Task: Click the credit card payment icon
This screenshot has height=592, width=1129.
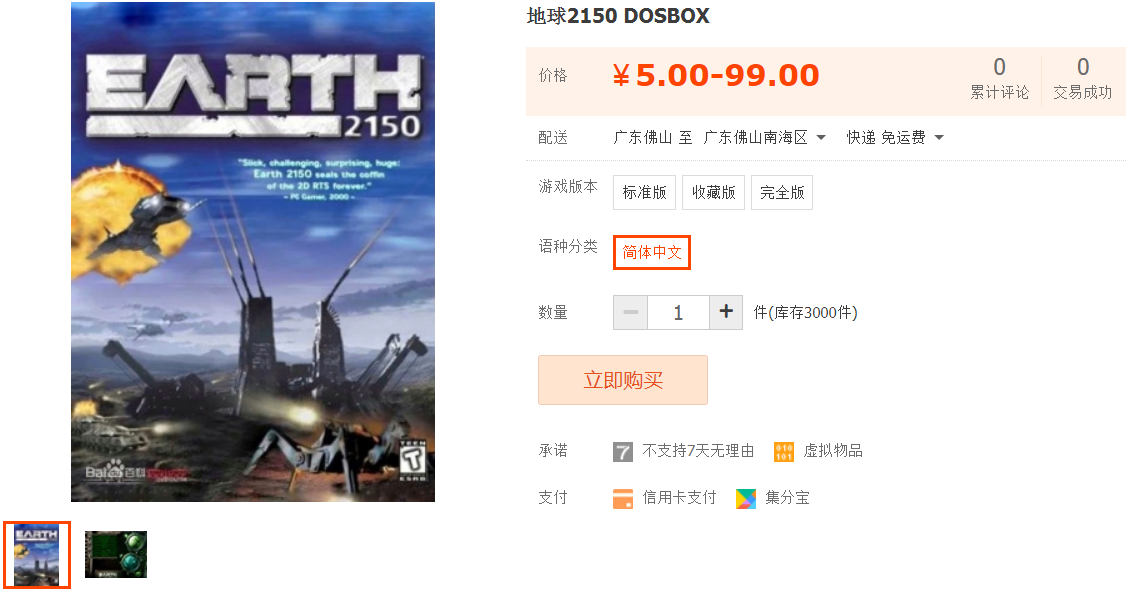Action: [x=623, y=498]
